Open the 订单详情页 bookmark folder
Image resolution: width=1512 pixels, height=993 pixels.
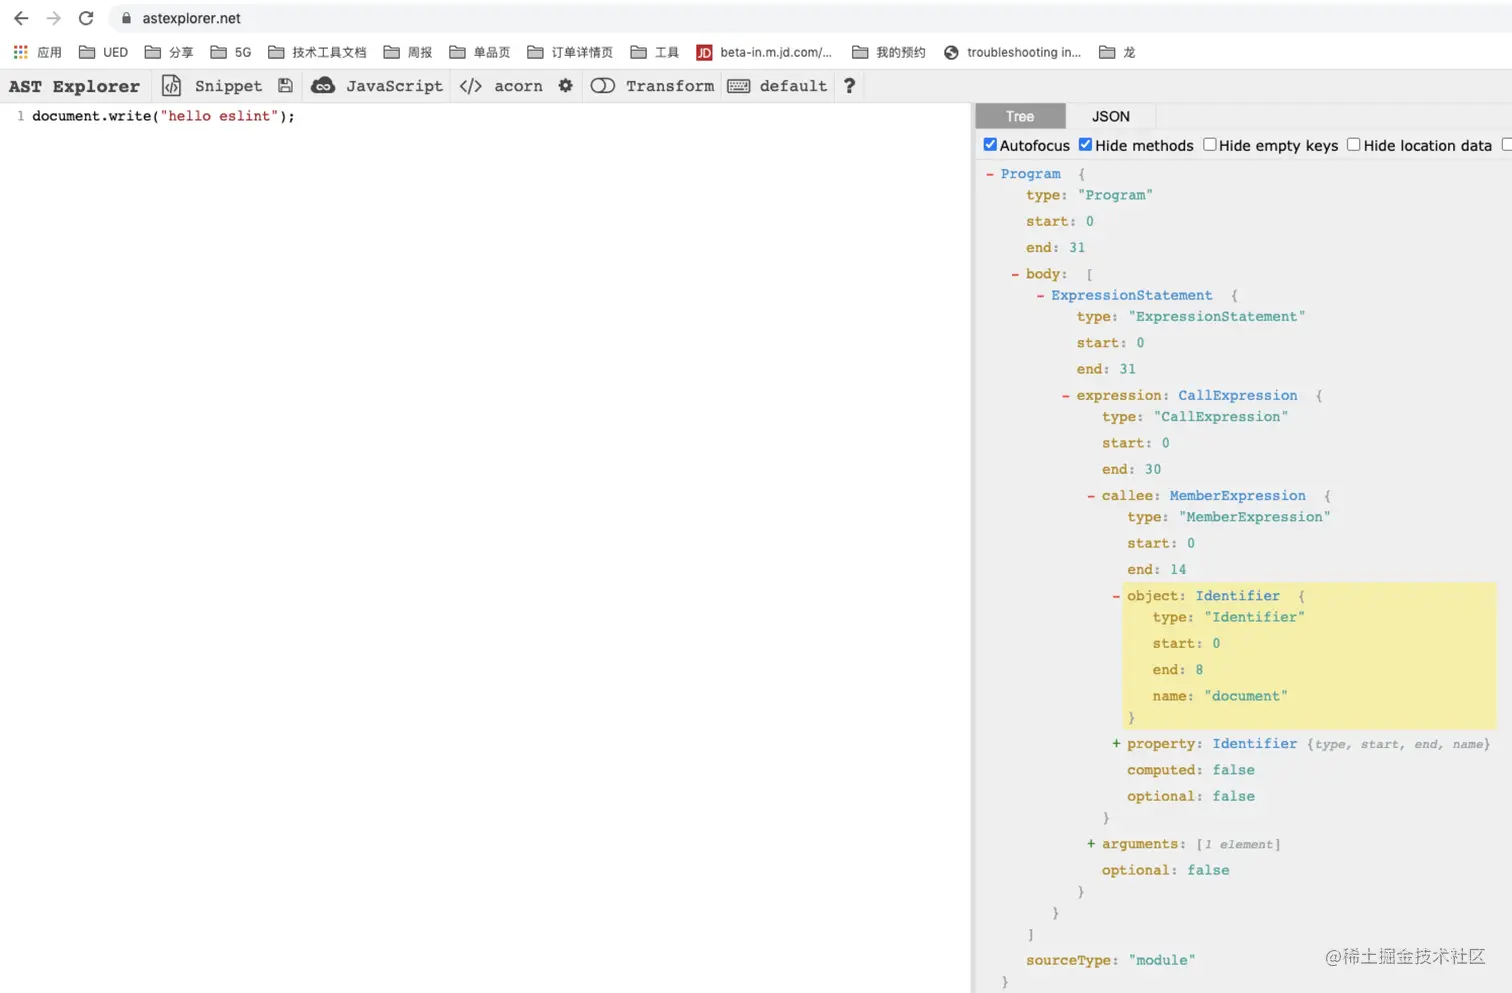(570, 52)
